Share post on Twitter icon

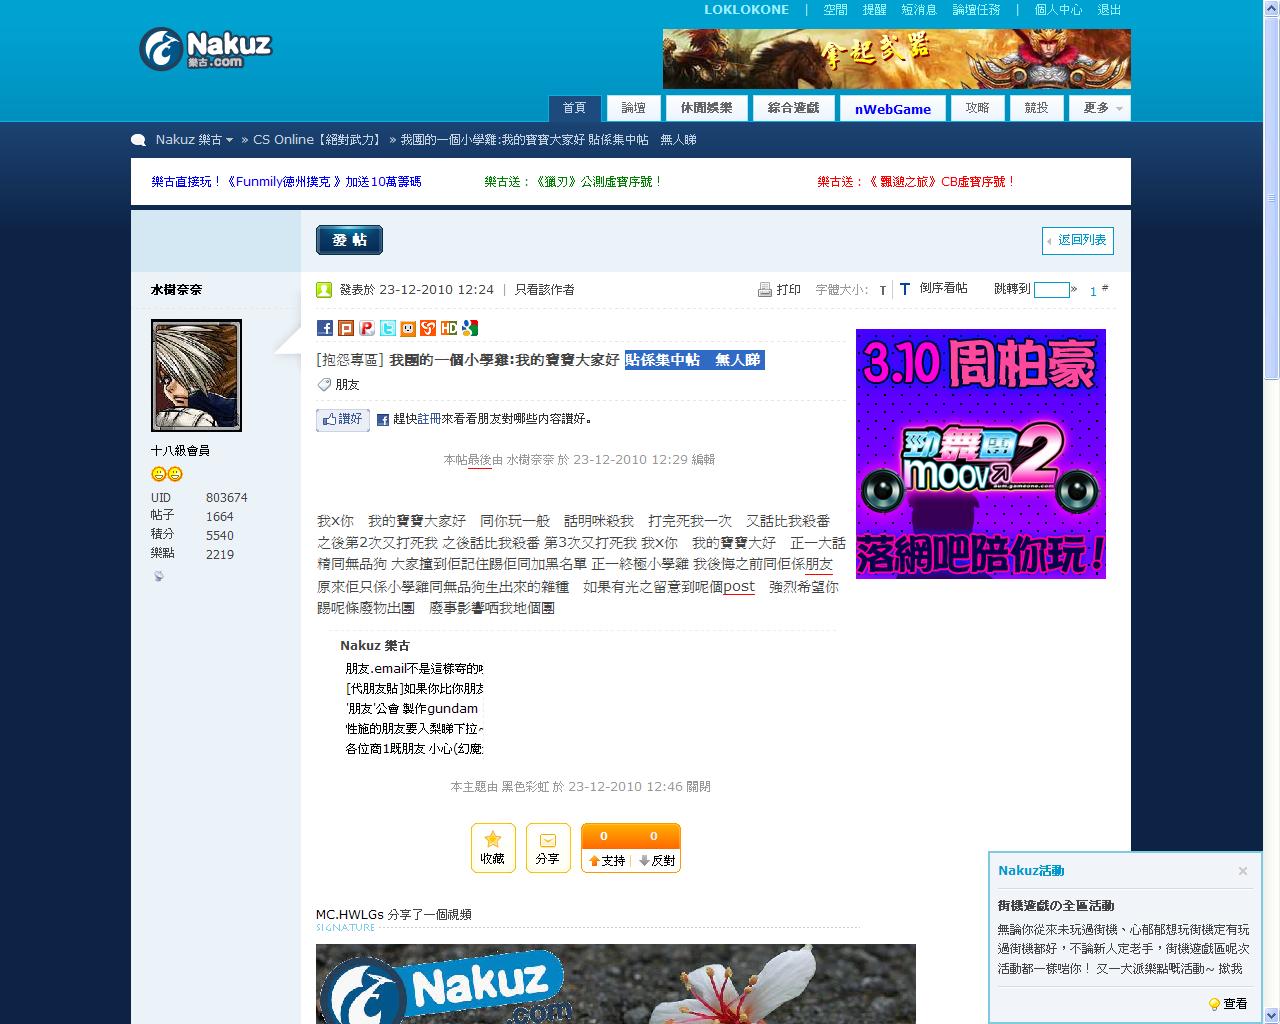[x=387, y=328]
